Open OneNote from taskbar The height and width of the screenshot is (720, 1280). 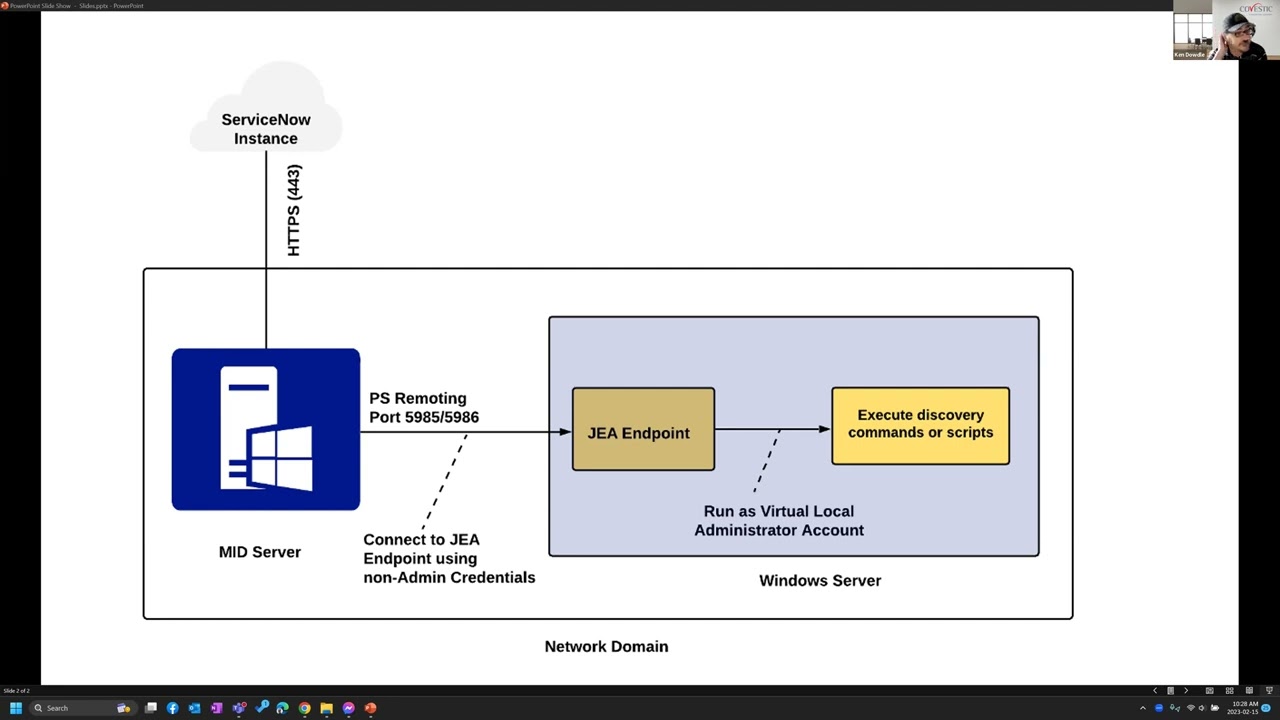[216, 708]
